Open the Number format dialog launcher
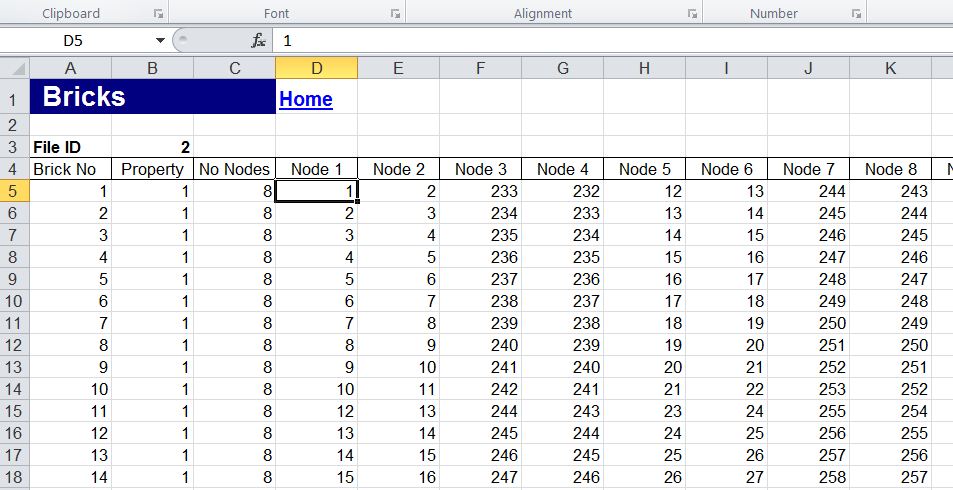953x490 pixels. click(x=856, y=14)
